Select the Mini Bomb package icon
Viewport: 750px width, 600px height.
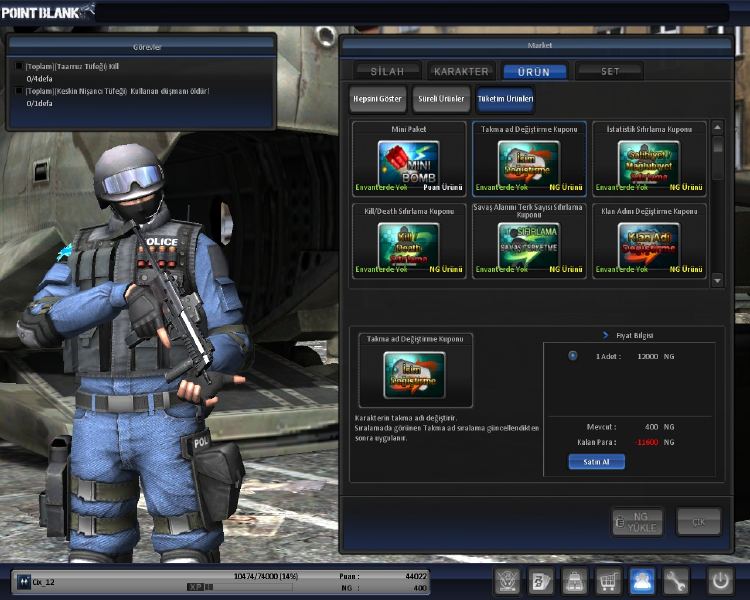pos(408,164)
